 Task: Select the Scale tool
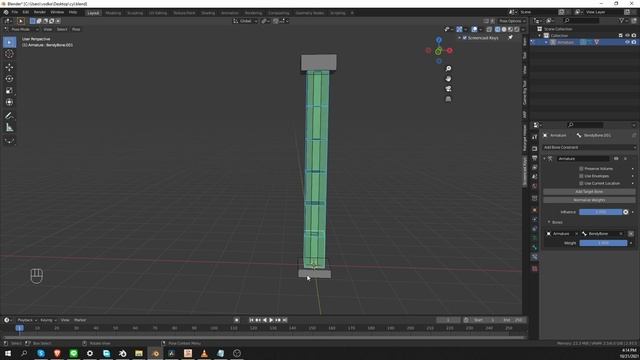coord(9,91)
